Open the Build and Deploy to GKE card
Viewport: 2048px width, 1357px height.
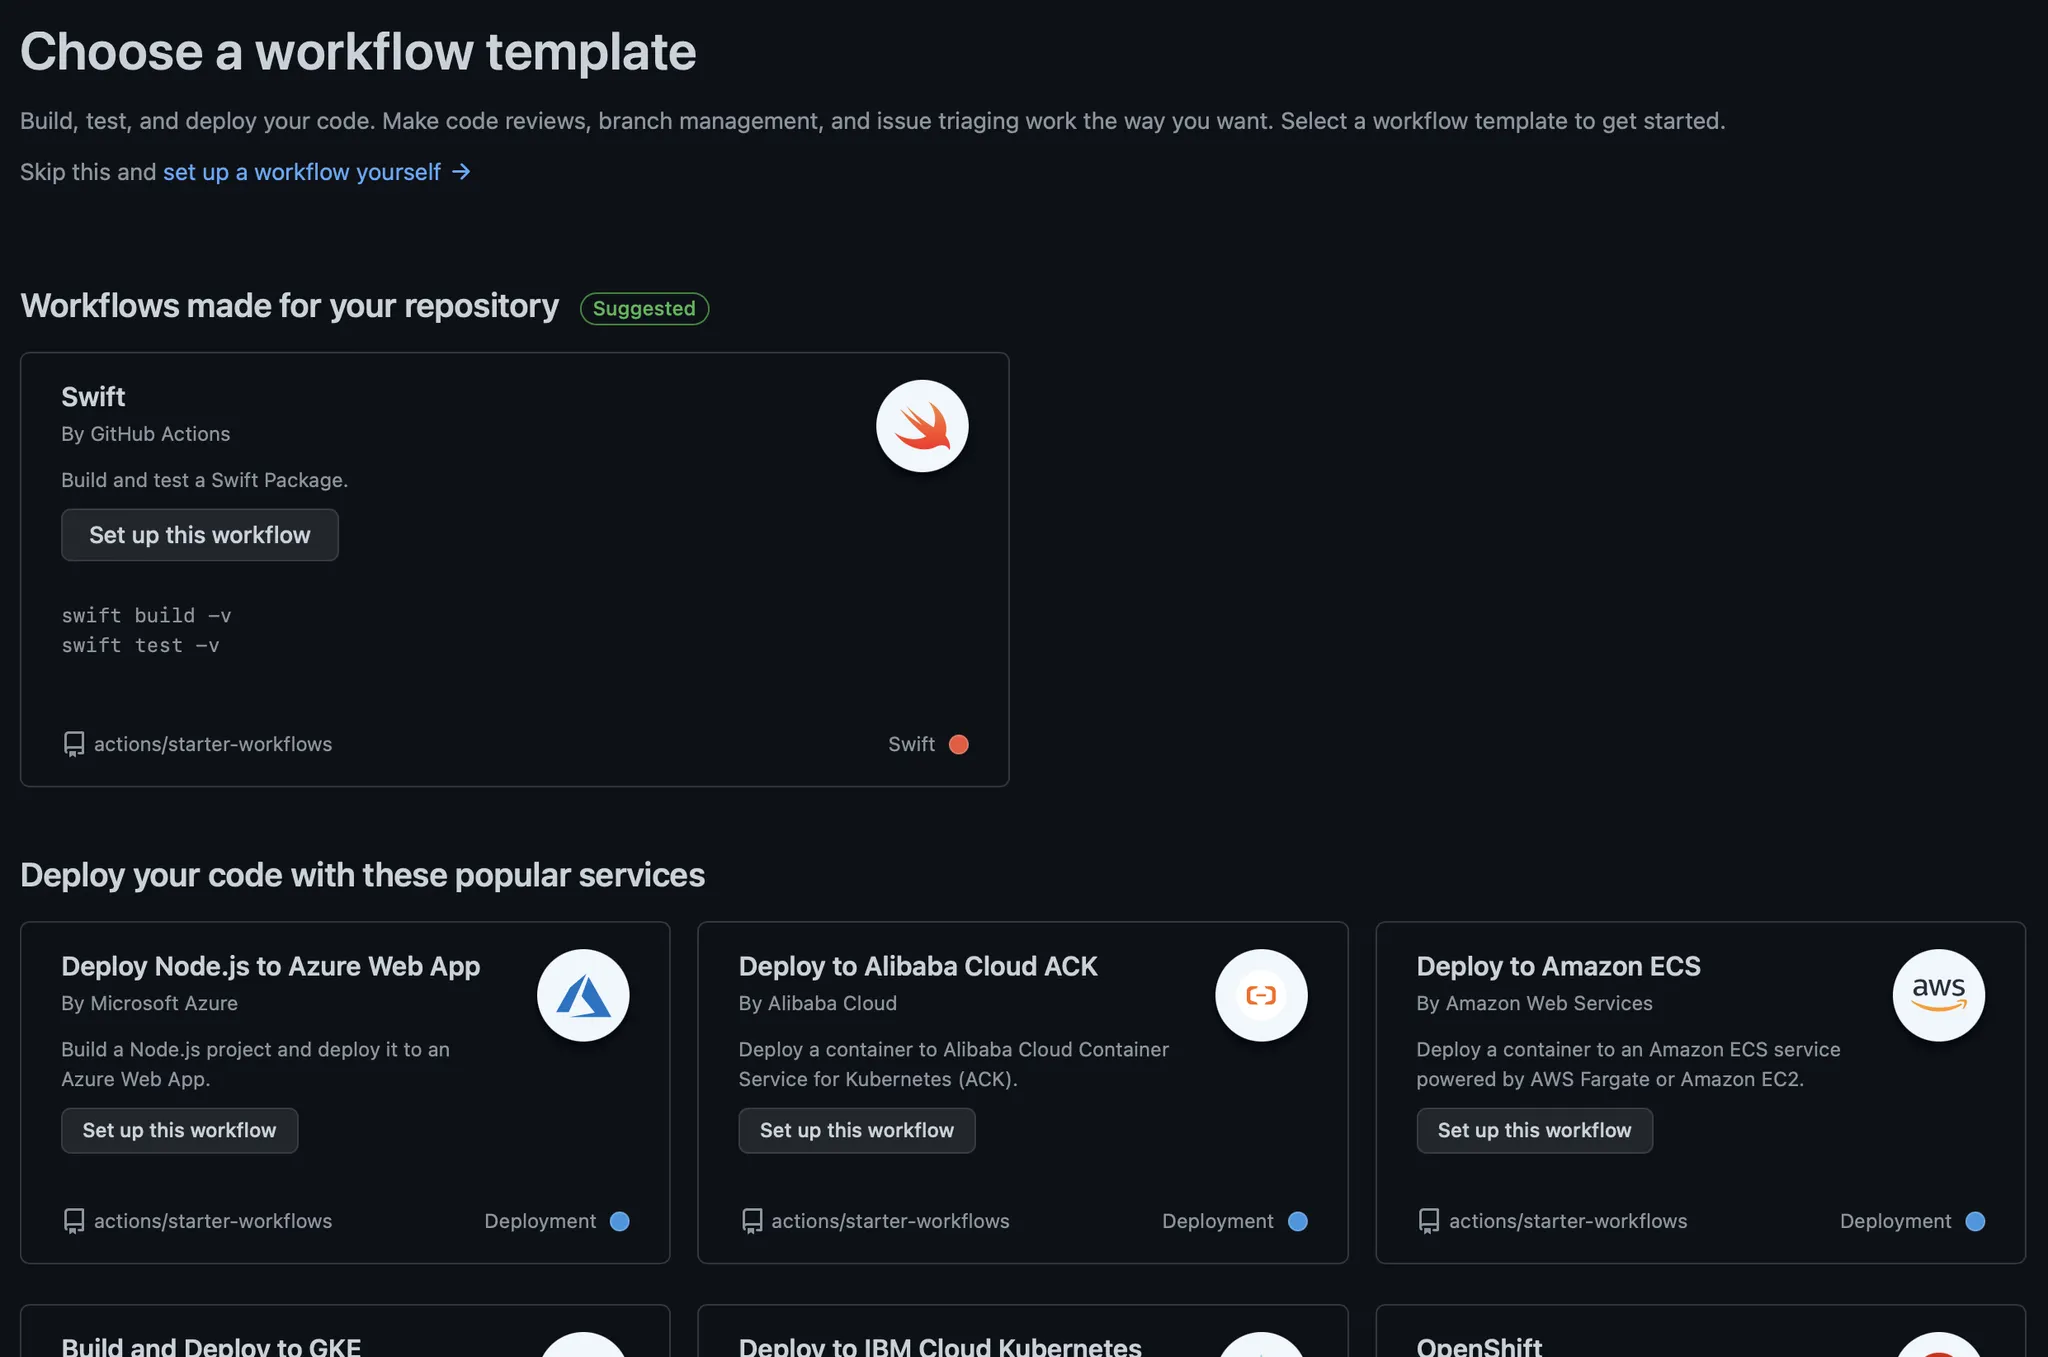click(x=211, y=1346)
